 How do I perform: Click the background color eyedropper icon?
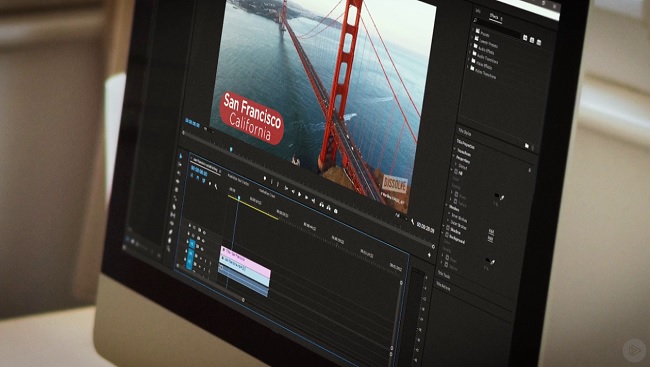click(492, 262)
